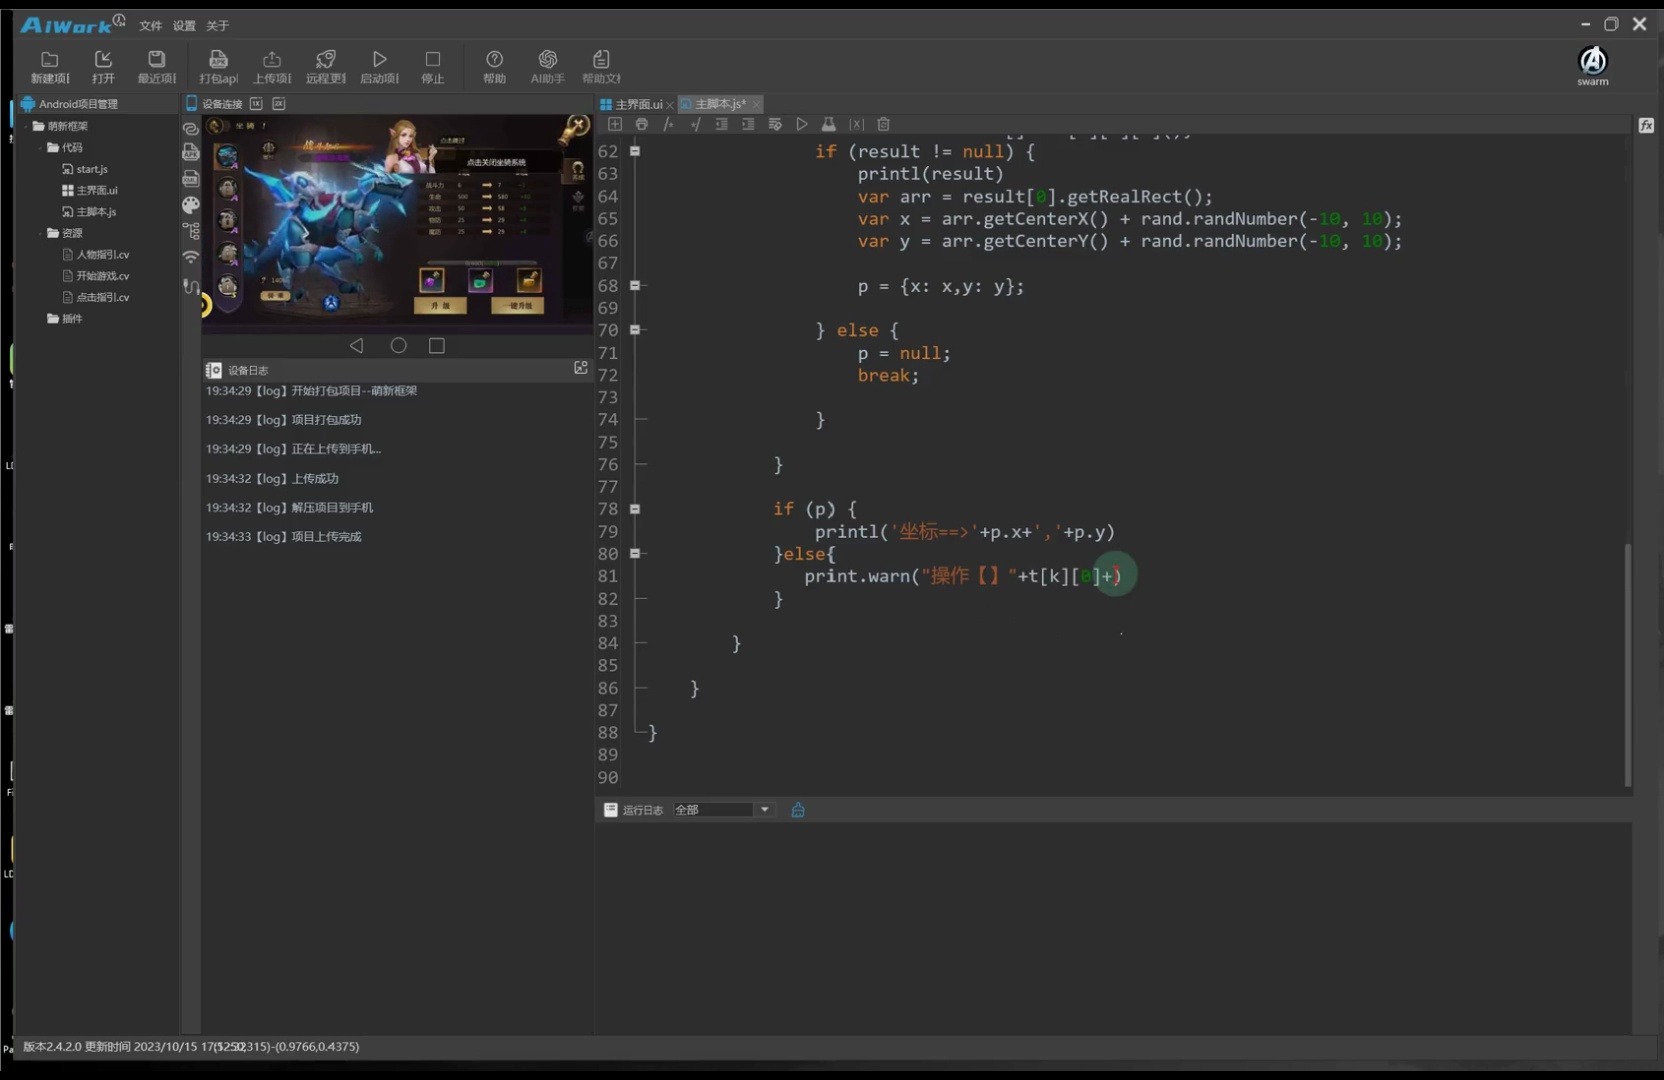The height and width of the screenshot is (1080, 1664).
Task: Click the trash clear icon in the editor toolbar
Action: pos(883,124)
